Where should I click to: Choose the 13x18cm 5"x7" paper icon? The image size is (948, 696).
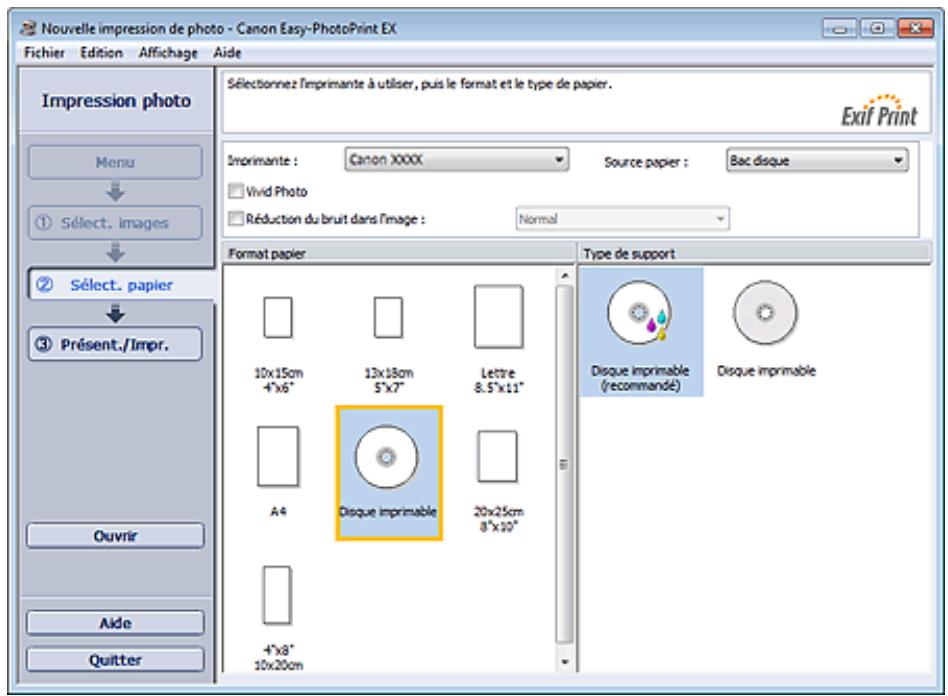[388, 317]
